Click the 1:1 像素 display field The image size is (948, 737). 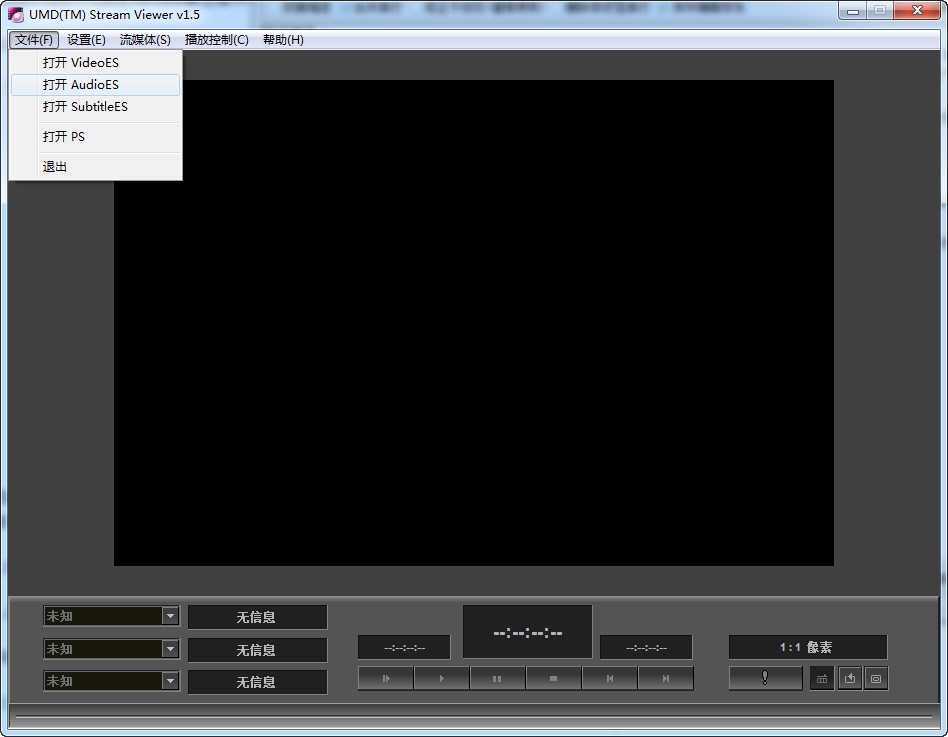(807, 647)
